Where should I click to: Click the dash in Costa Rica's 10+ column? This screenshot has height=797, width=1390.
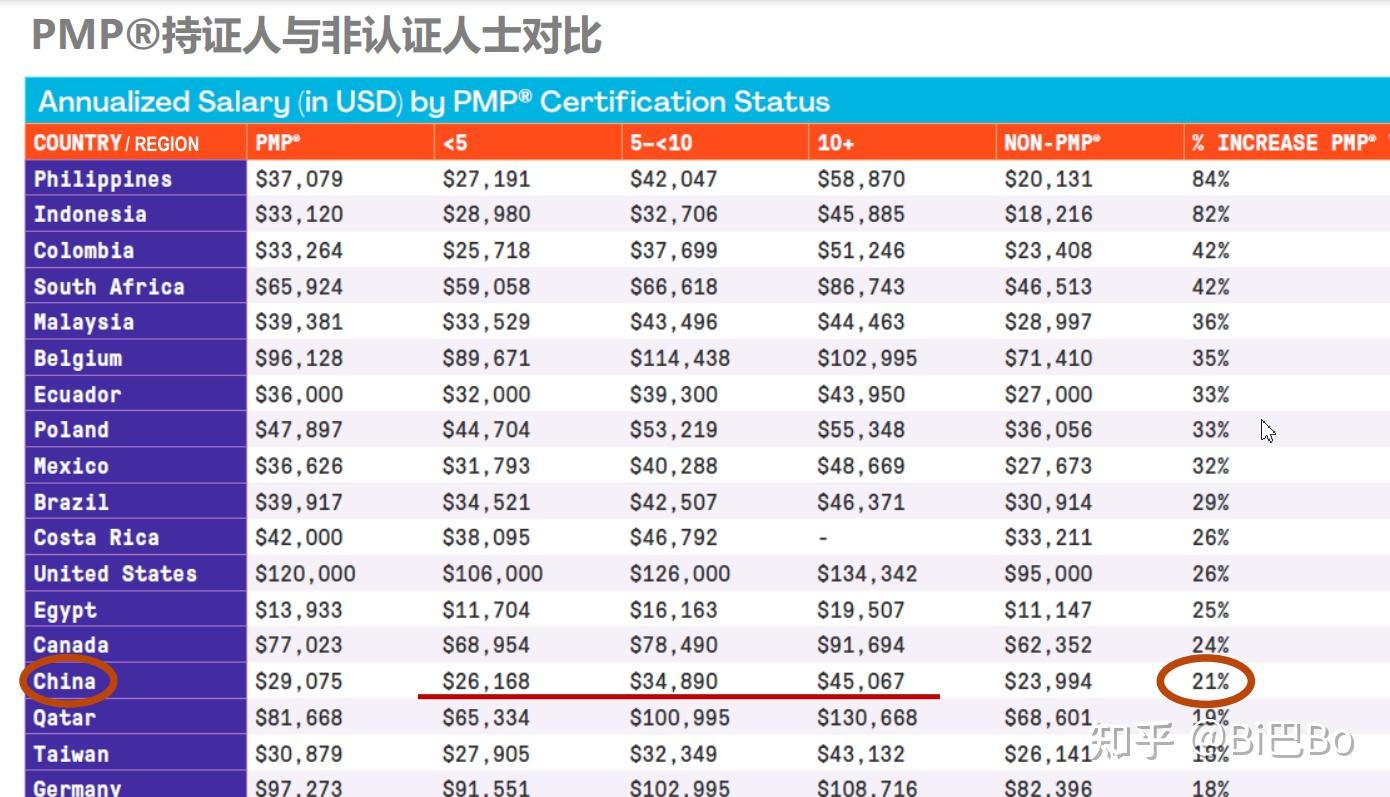pyautogui.click(x=822, y=537)
